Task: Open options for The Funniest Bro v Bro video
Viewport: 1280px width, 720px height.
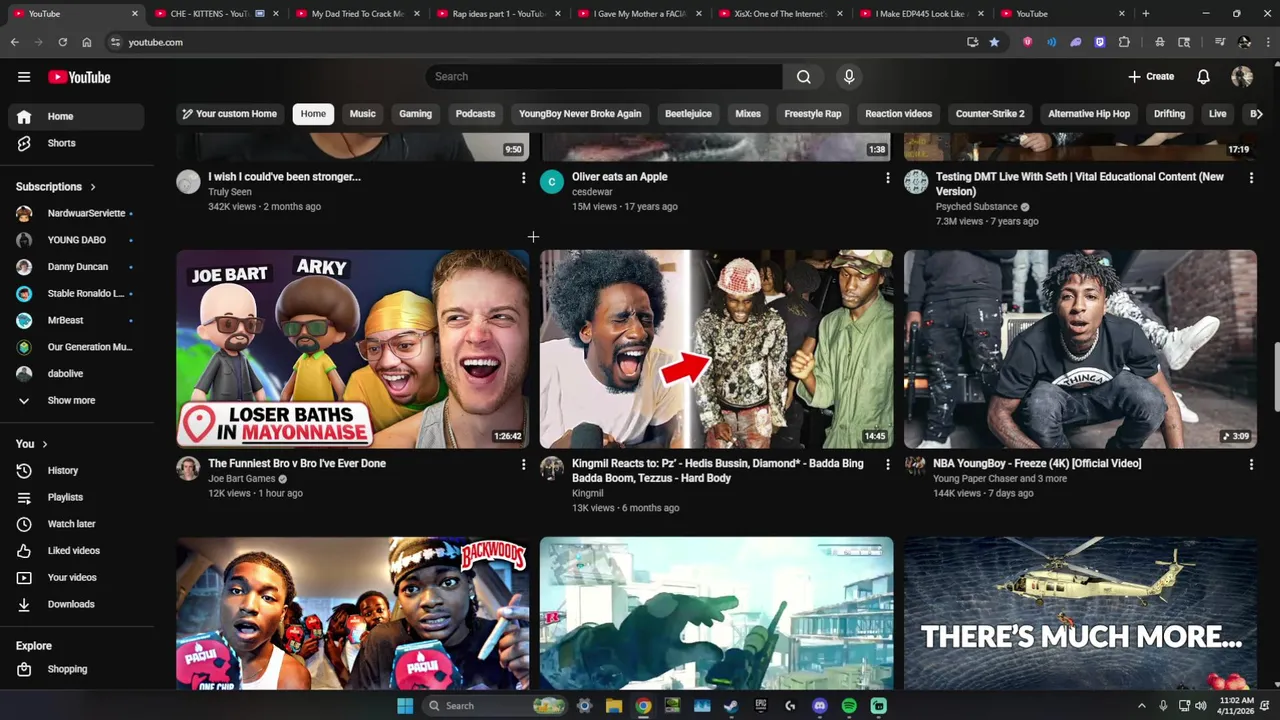Action: (523, 465)
